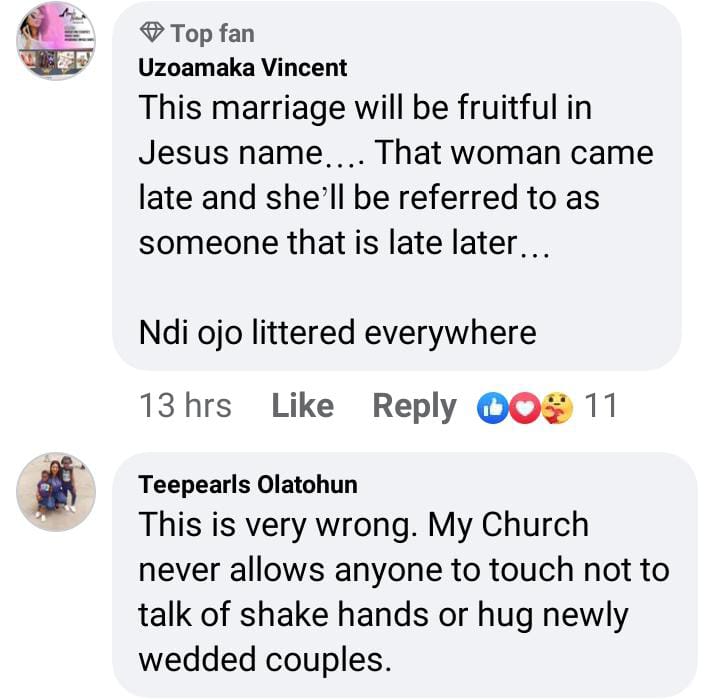720x699 pixels.
Task: Open the Teepearls Olatohun name link
Action: click(248, 485)
